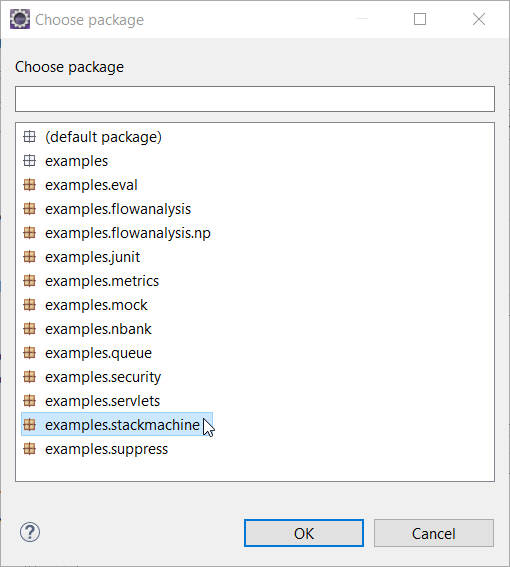Maximize the Choose package dialog
Image resolution: width=510 pixels, height=567 pixels.
tap(420, 19)
